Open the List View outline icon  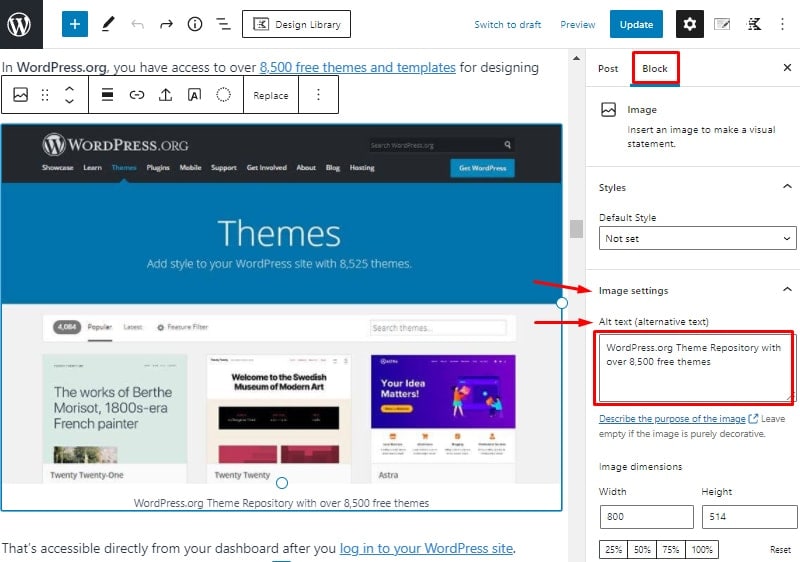[x=223, y=24]
